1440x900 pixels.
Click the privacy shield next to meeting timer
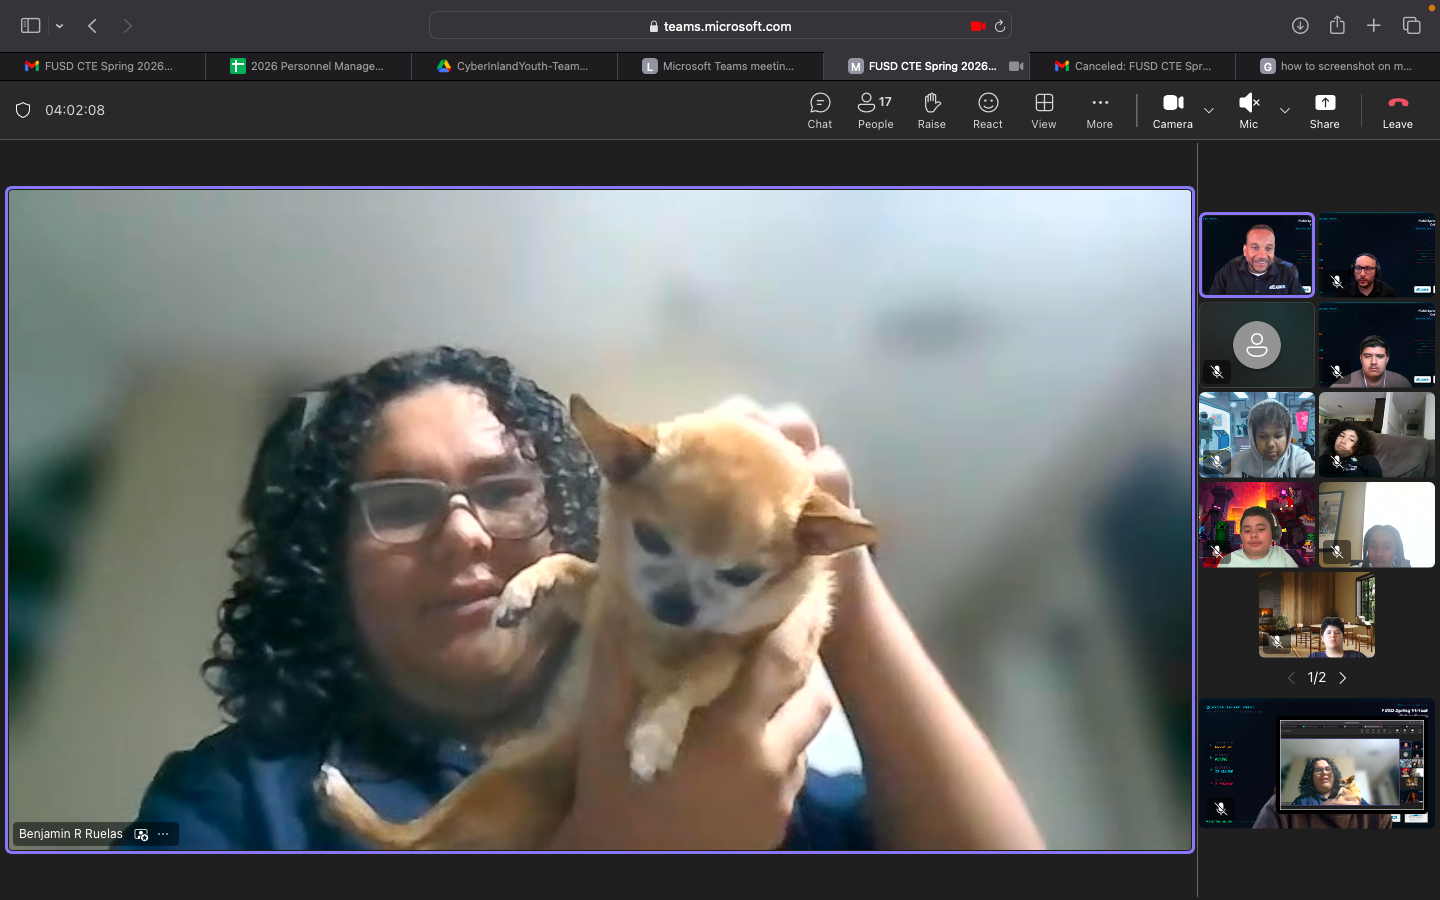[x=23, y=110]
